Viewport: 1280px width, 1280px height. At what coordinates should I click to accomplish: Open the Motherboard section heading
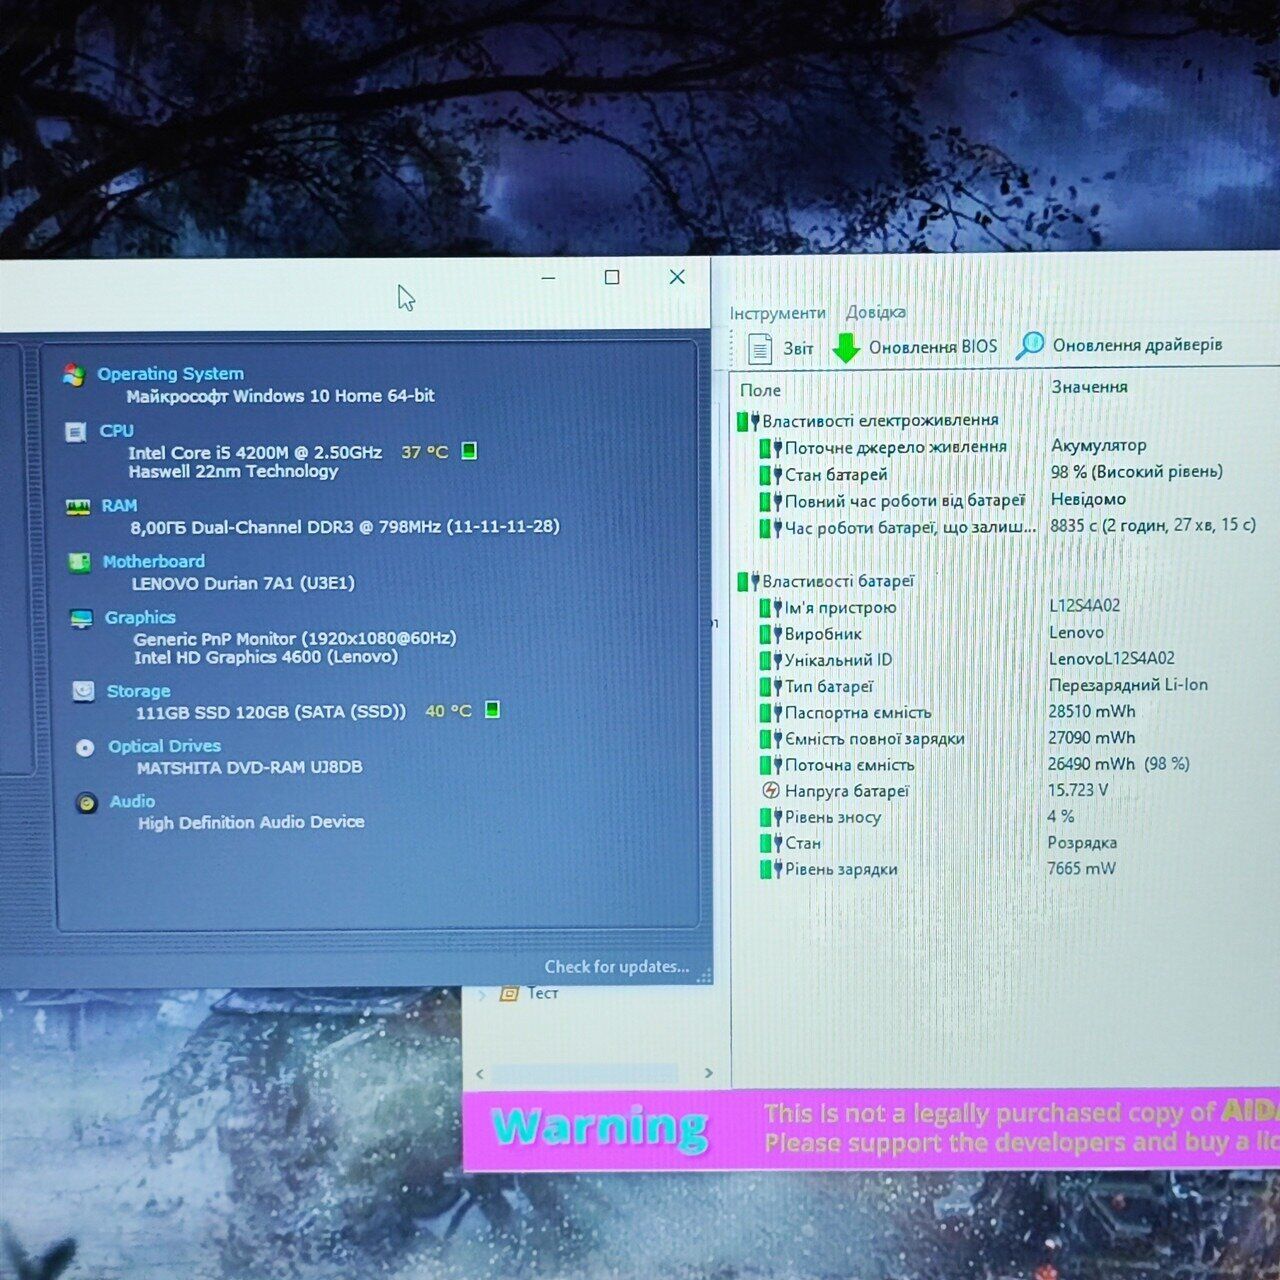(x=153, y=562)
